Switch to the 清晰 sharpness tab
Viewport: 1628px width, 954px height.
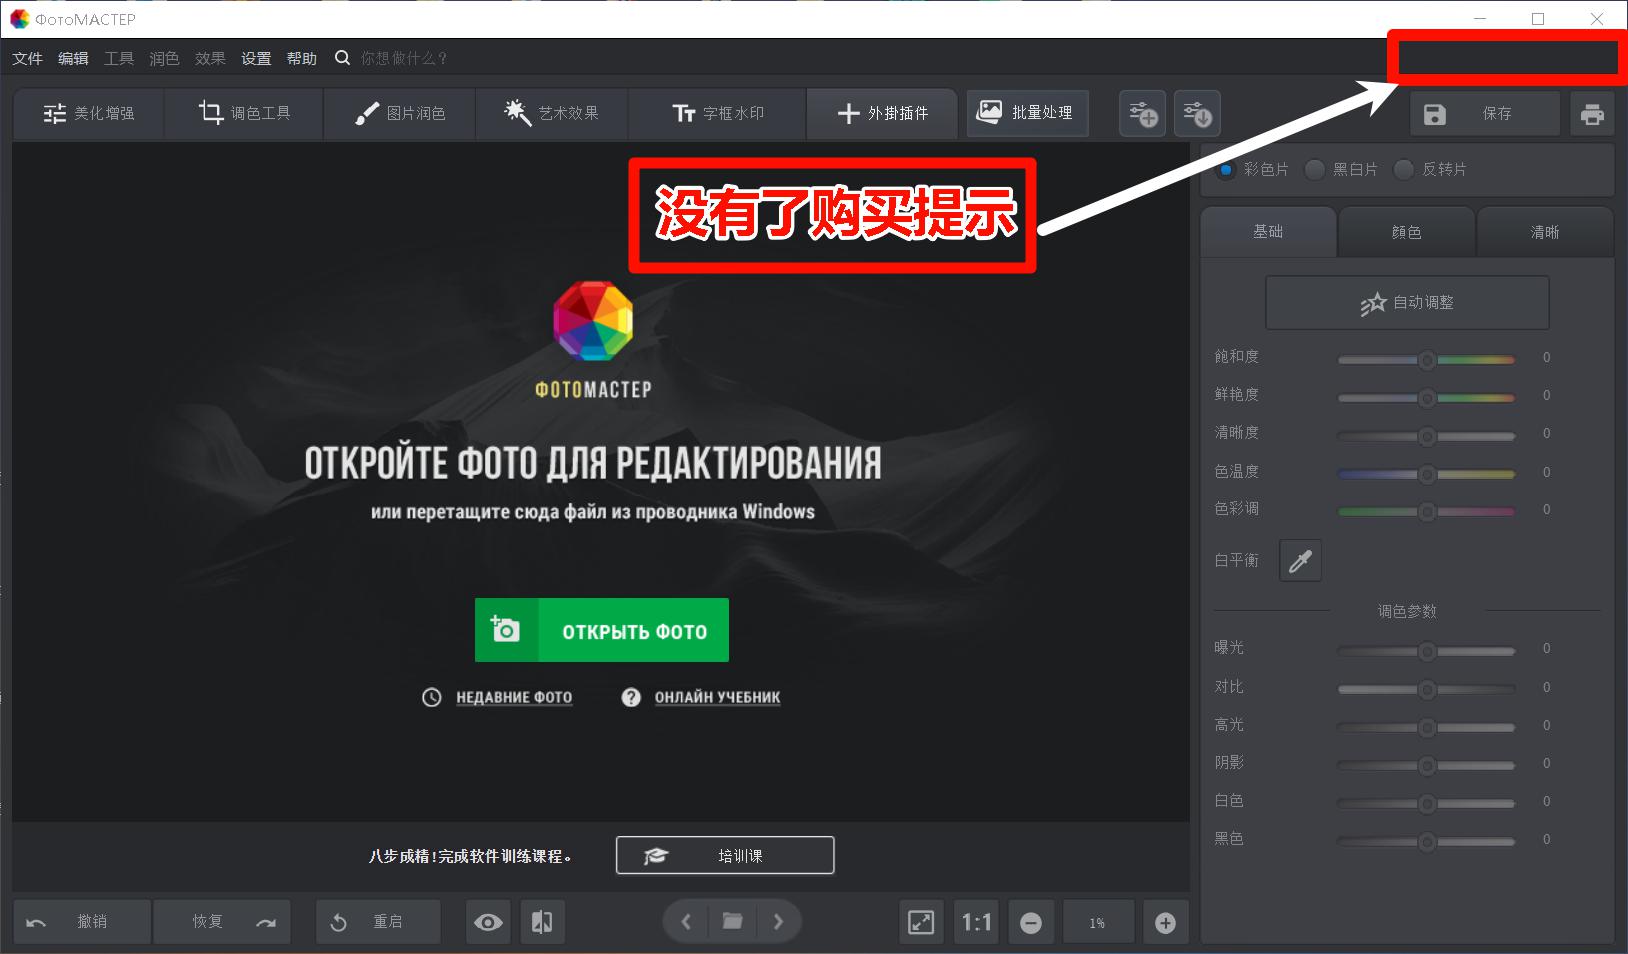point(1545,232)
